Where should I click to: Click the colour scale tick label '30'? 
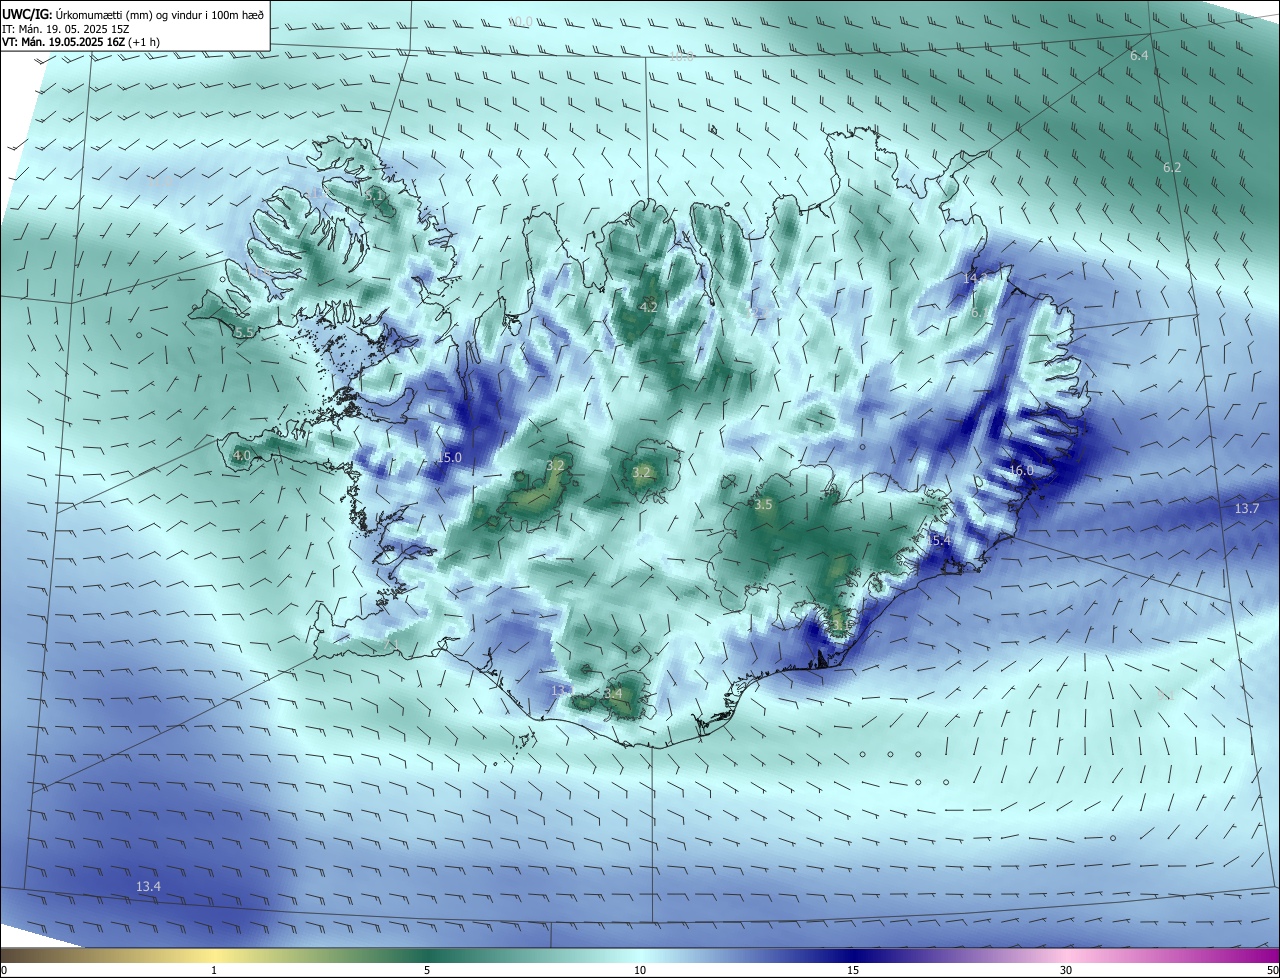1066,970
